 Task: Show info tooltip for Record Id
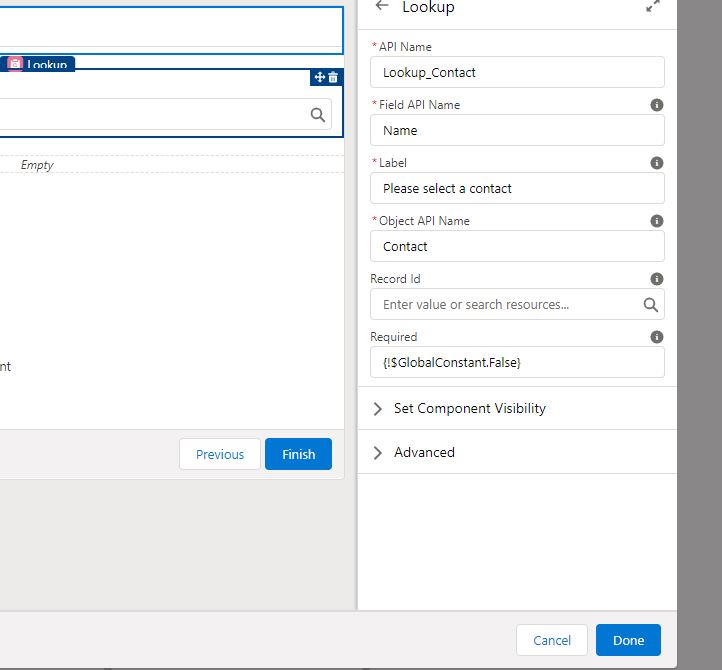coord(657,279)
